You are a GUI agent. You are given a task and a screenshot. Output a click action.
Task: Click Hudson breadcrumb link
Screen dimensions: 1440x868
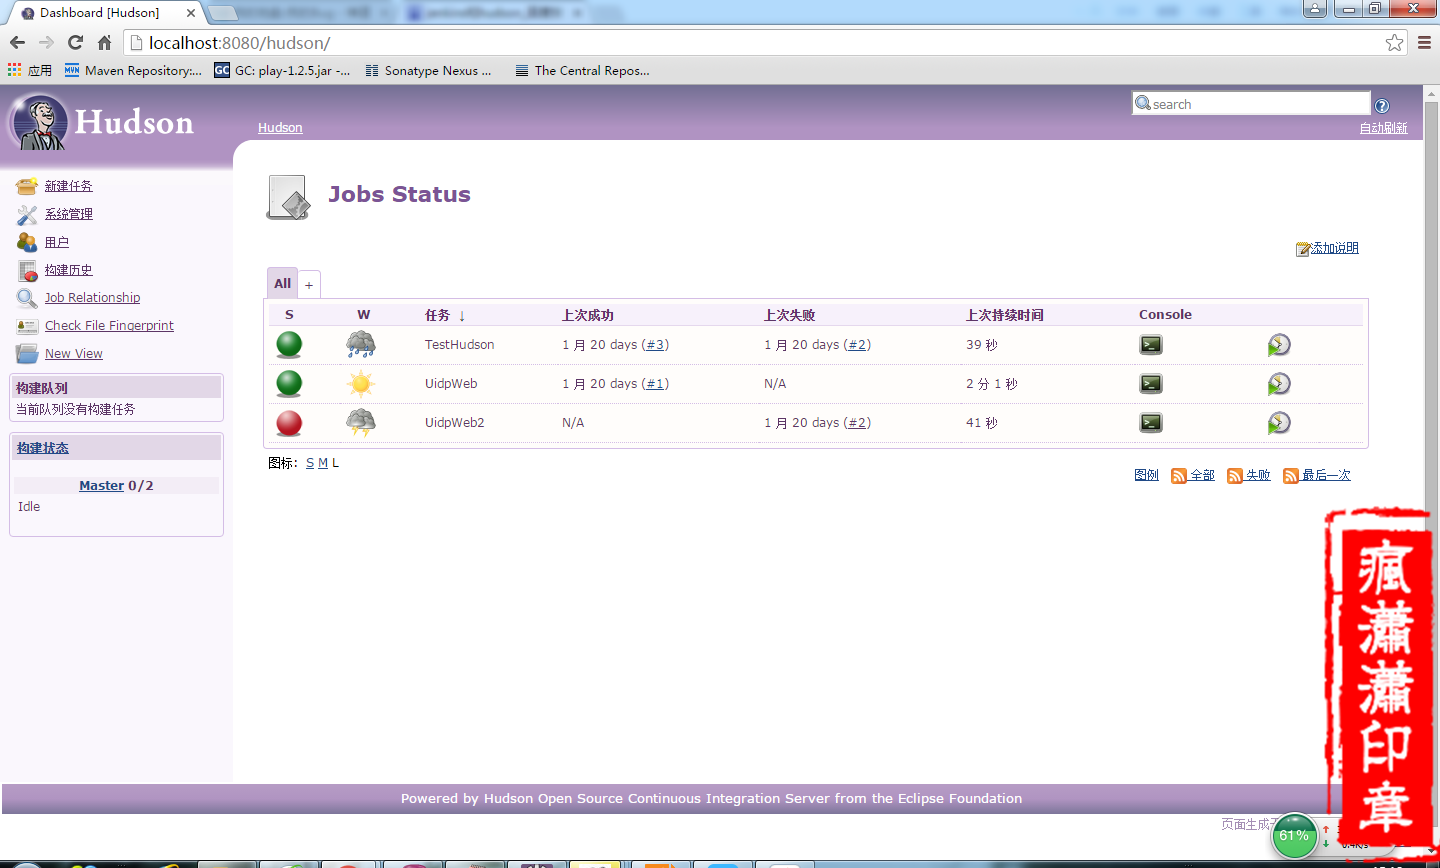pos(280,128)
